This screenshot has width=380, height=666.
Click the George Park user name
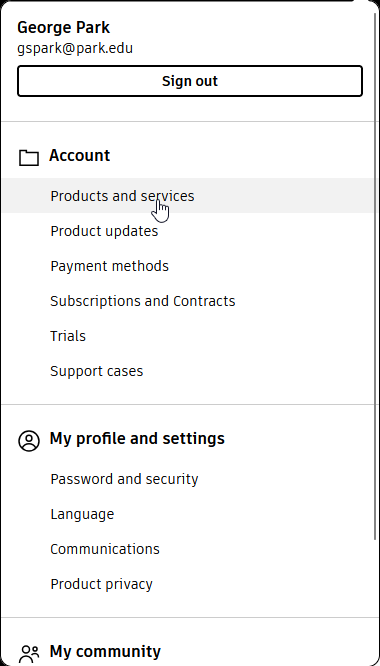coord(63,28)
